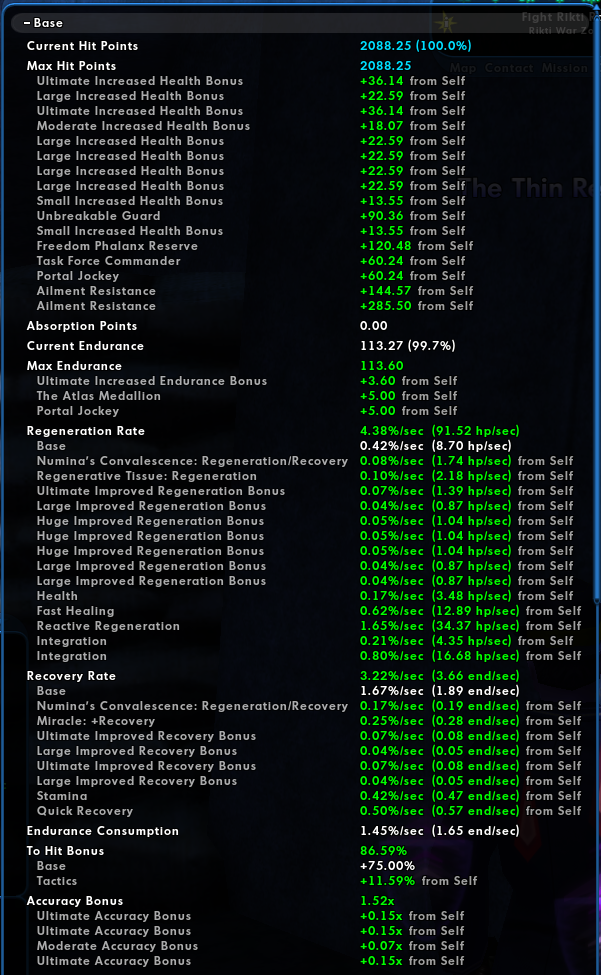Screen dimensions: 601x975
Task: Select the Current Endurance row label
Action: 85,346
